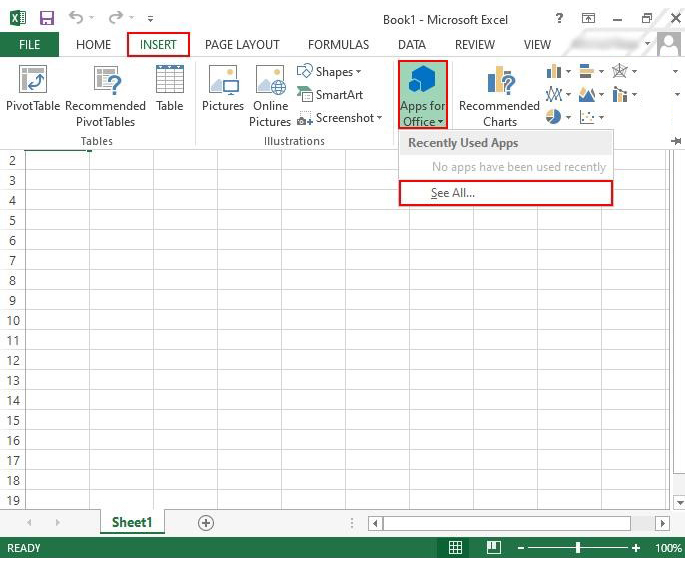The image size is (685, 566).
Task: Click the SmartArt button
Action: pyautogui.click(x=330, y=95)
